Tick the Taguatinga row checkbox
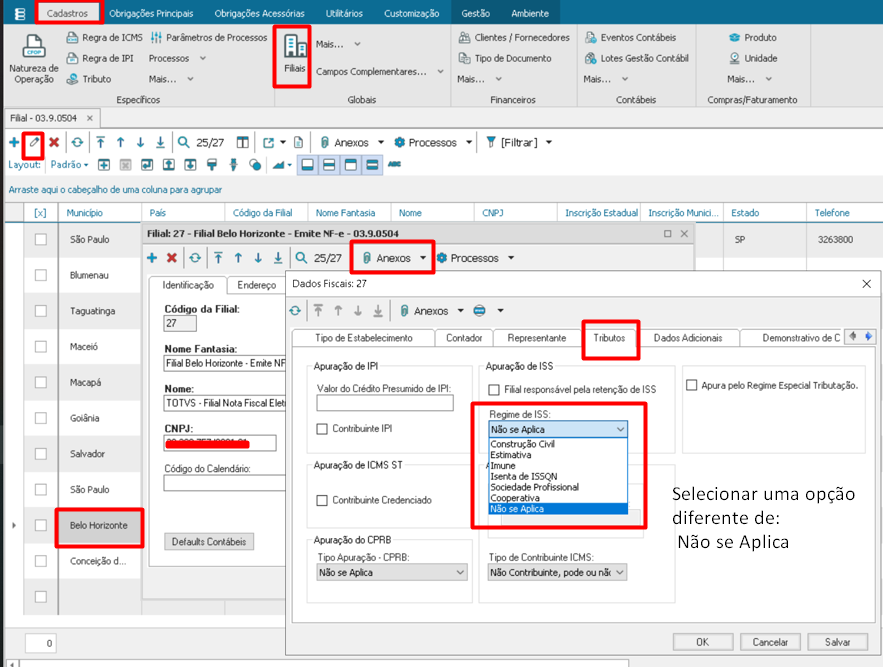This screenshot has width=883, height=667. pyautogui.click(x=41, y=311)
